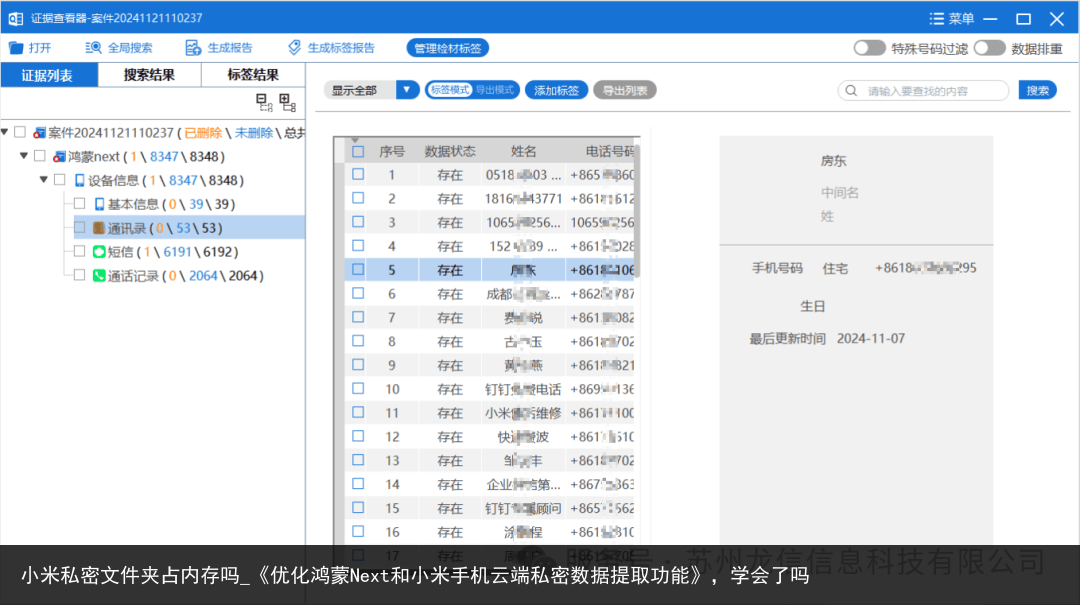Image resolution: width=1080 pixels, height=605 pixels.
Task: Sort by the 序号 column header
Action: (392, 152)
